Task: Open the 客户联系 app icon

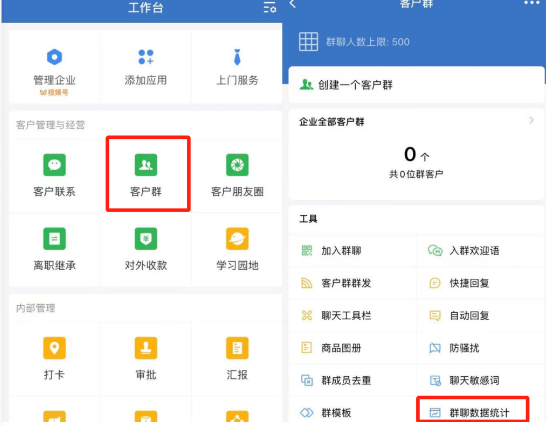Action: point(54,165)
